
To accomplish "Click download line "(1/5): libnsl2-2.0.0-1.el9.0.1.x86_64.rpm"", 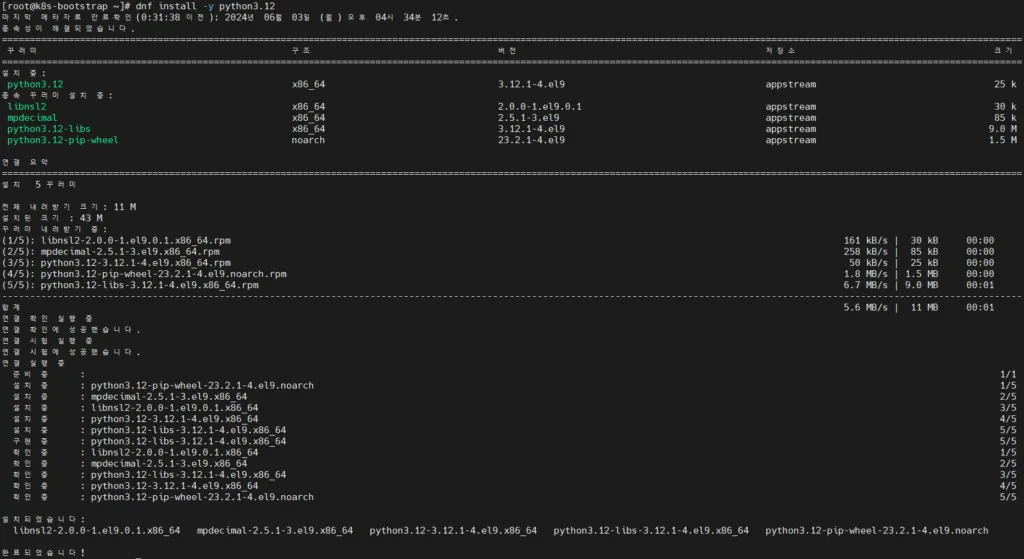I will pos(116,240).
